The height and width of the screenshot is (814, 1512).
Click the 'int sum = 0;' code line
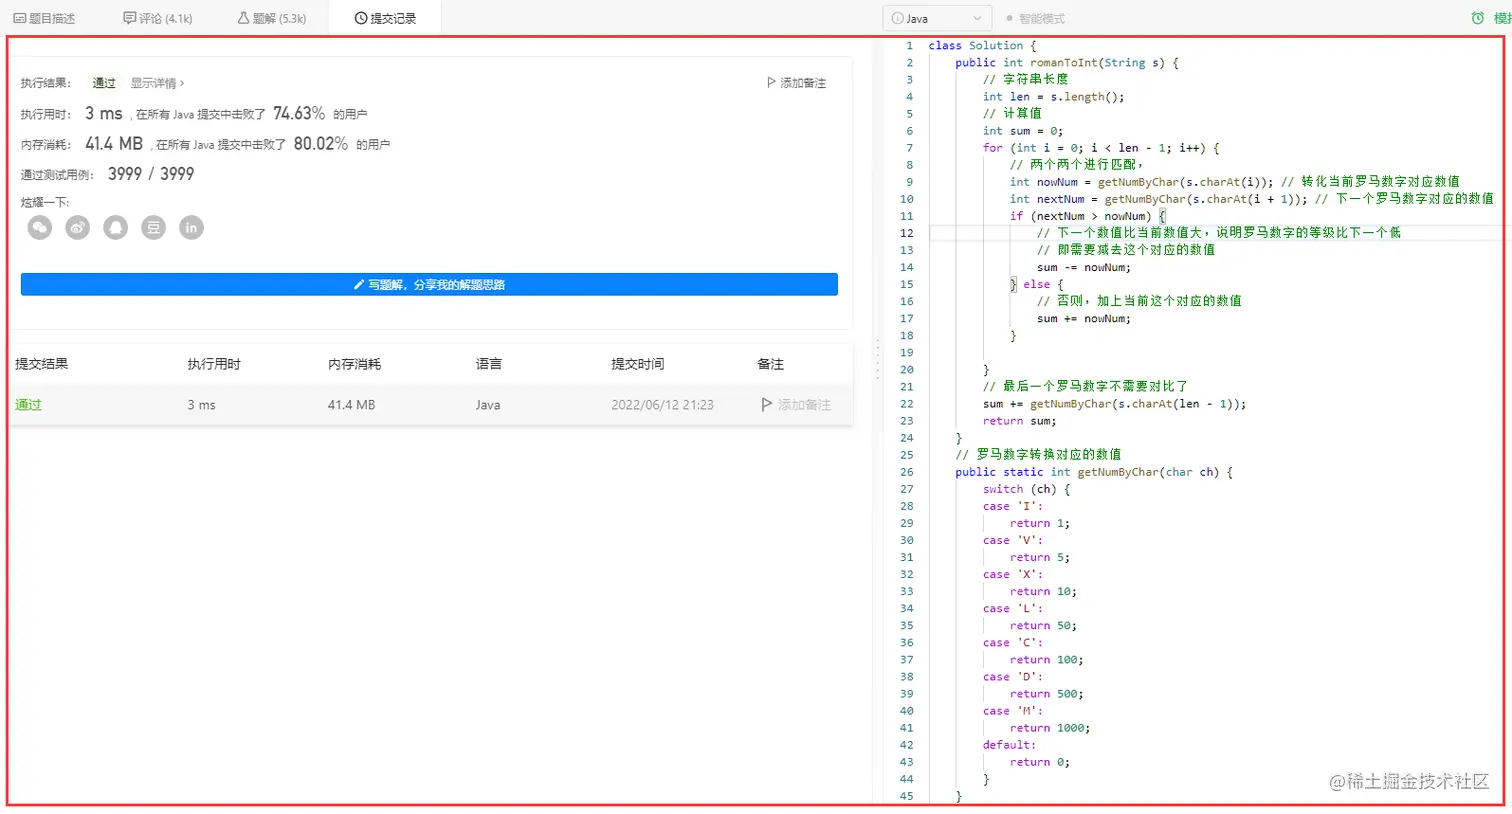point(1023,131)
